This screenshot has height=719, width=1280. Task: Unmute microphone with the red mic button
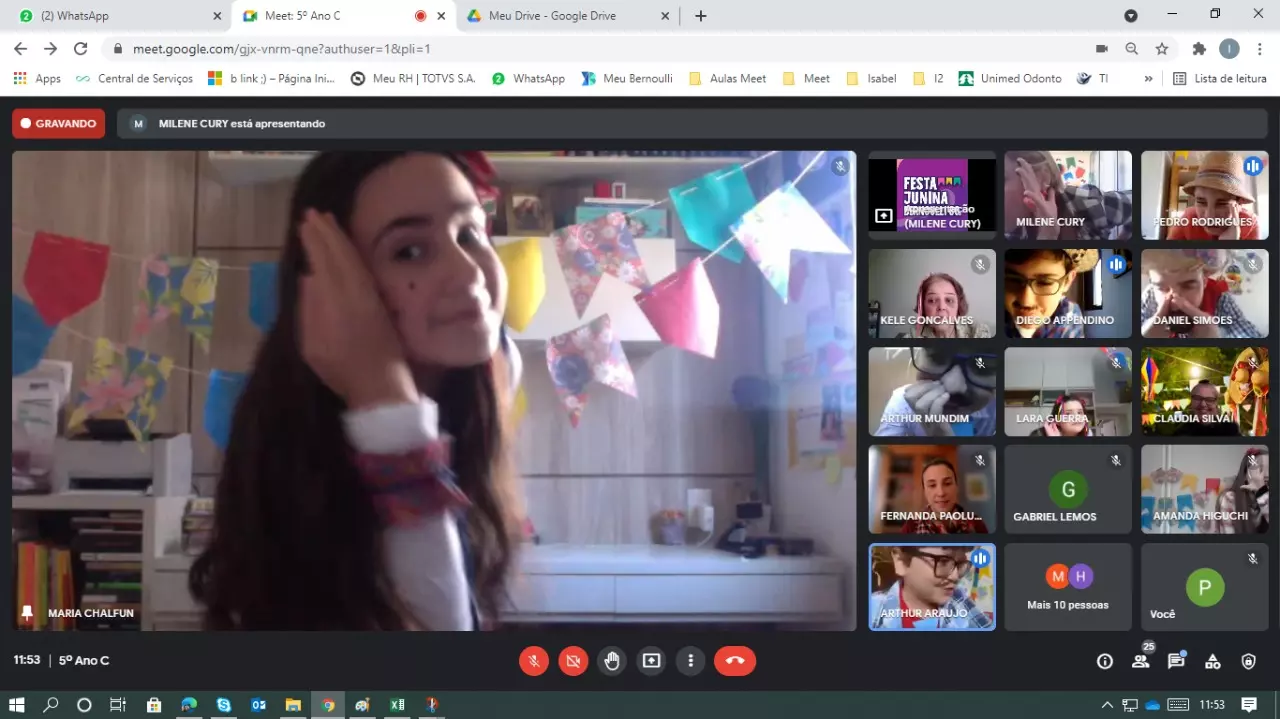534,661
